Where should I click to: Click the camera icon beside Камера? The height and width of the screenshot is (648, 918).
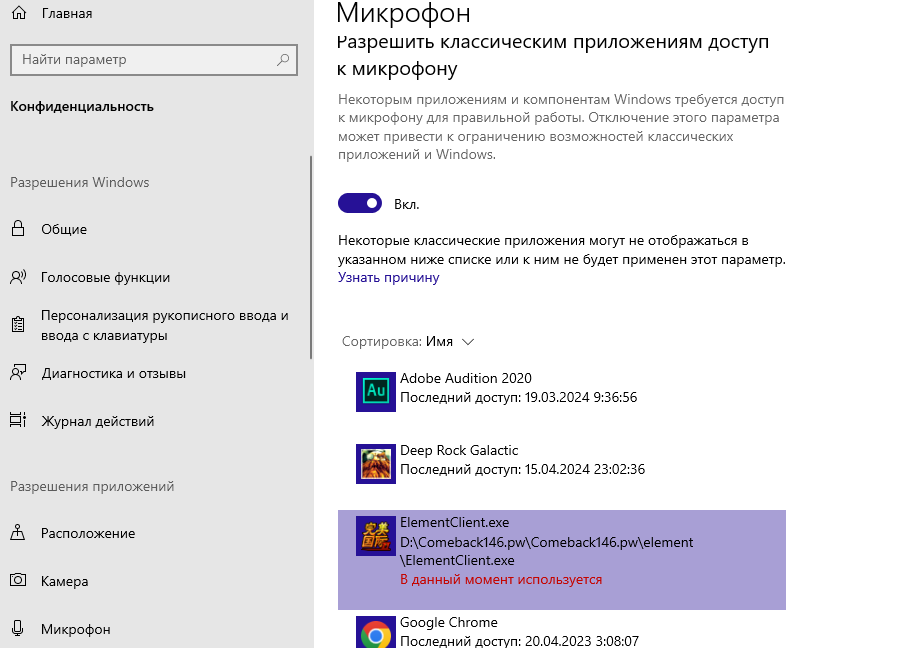coord(18,581)
